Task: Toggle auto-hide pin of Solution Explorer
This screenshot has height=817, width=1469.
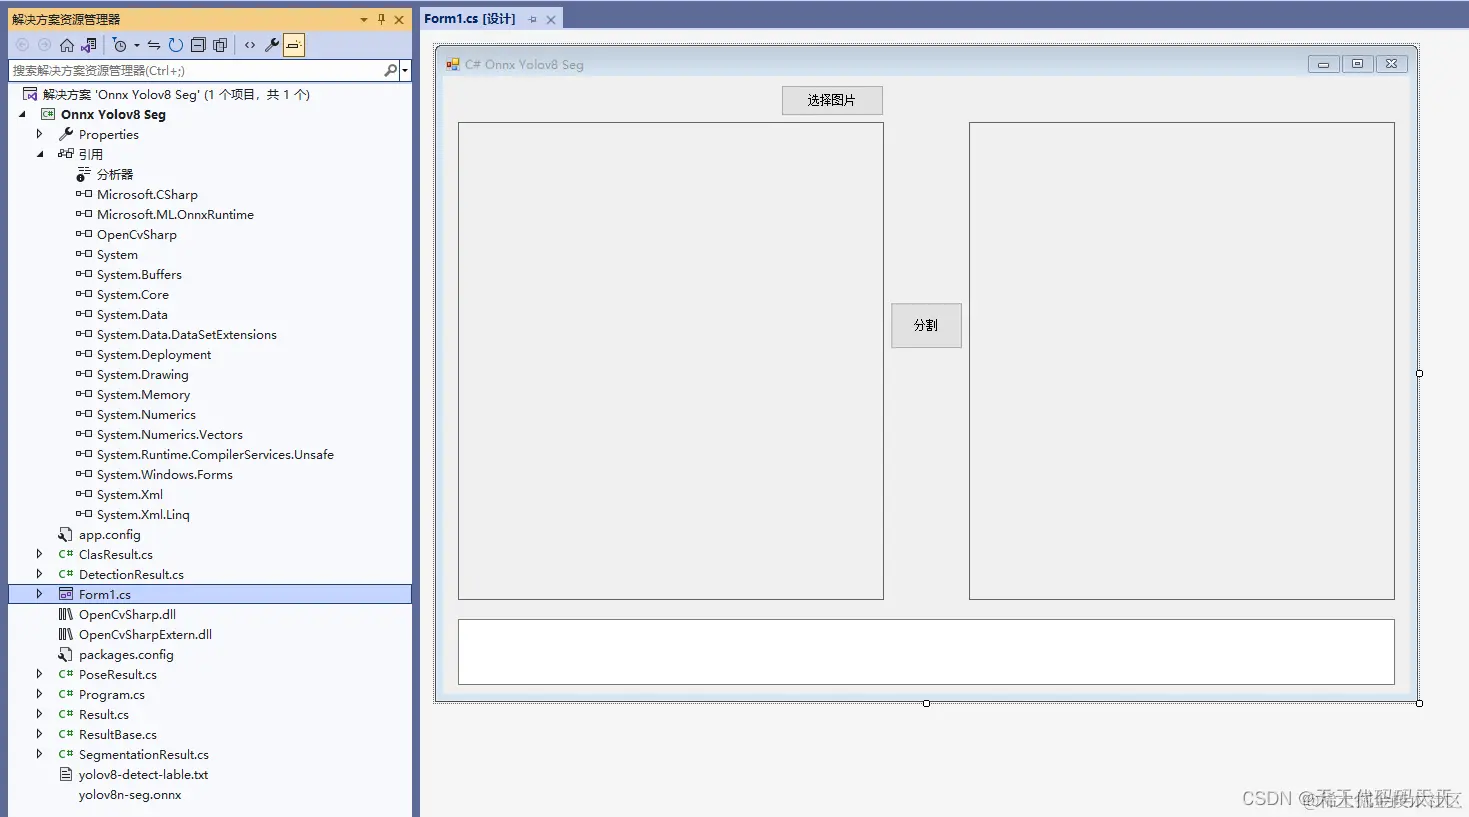Action: 381,19
